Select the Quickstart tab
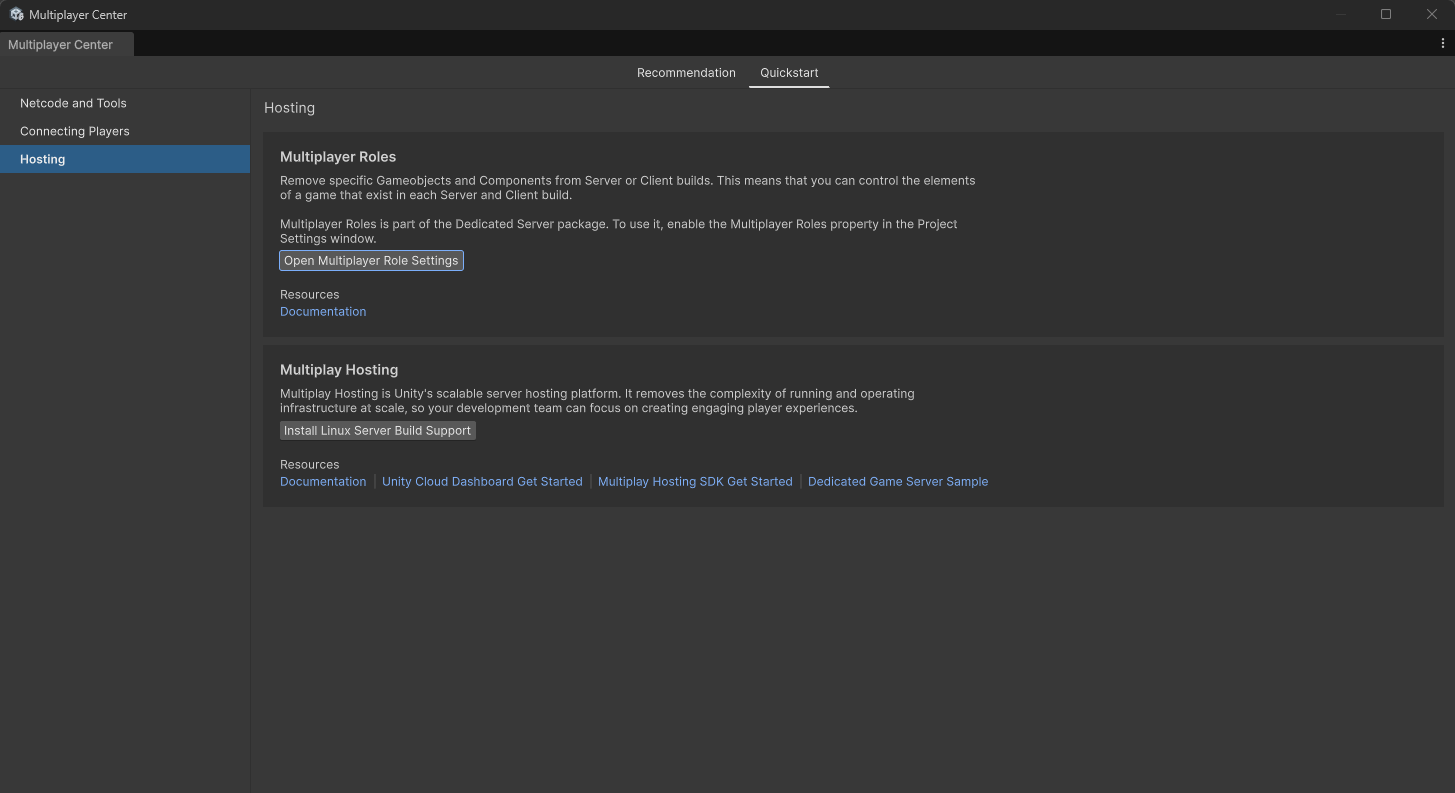The image size is (1455, 793). click(x=789, y=73)
